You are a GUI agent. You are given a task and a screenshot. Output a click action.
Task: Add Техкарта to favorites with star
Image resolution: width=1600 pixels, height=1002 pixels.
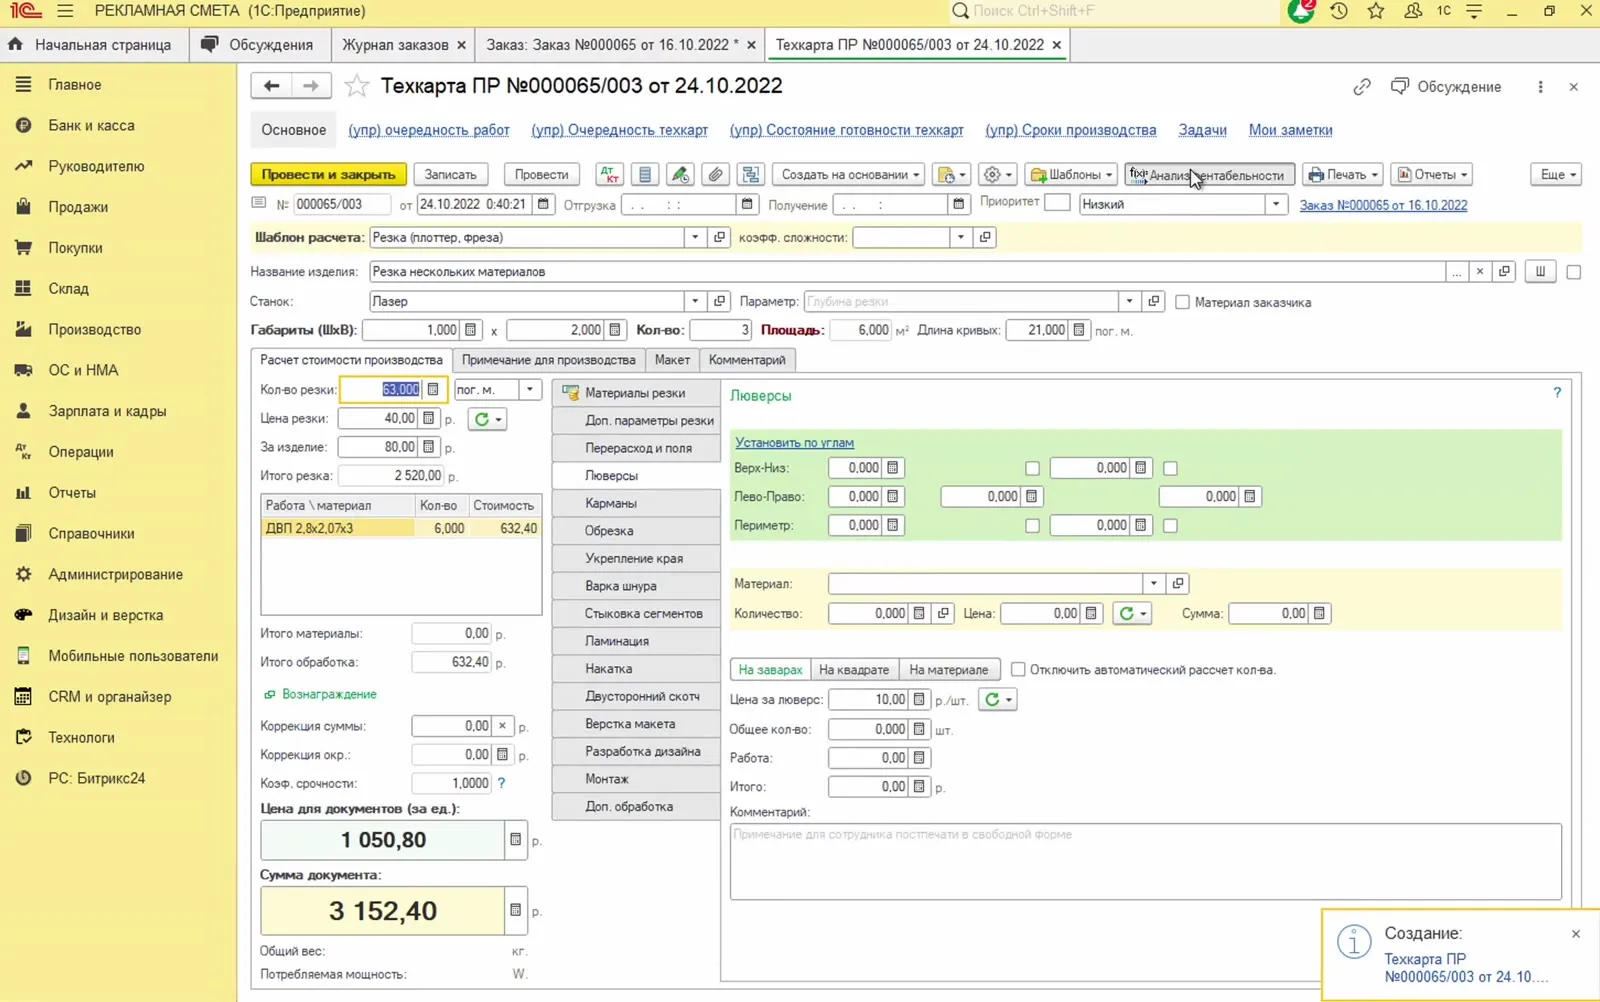(356, 86)
